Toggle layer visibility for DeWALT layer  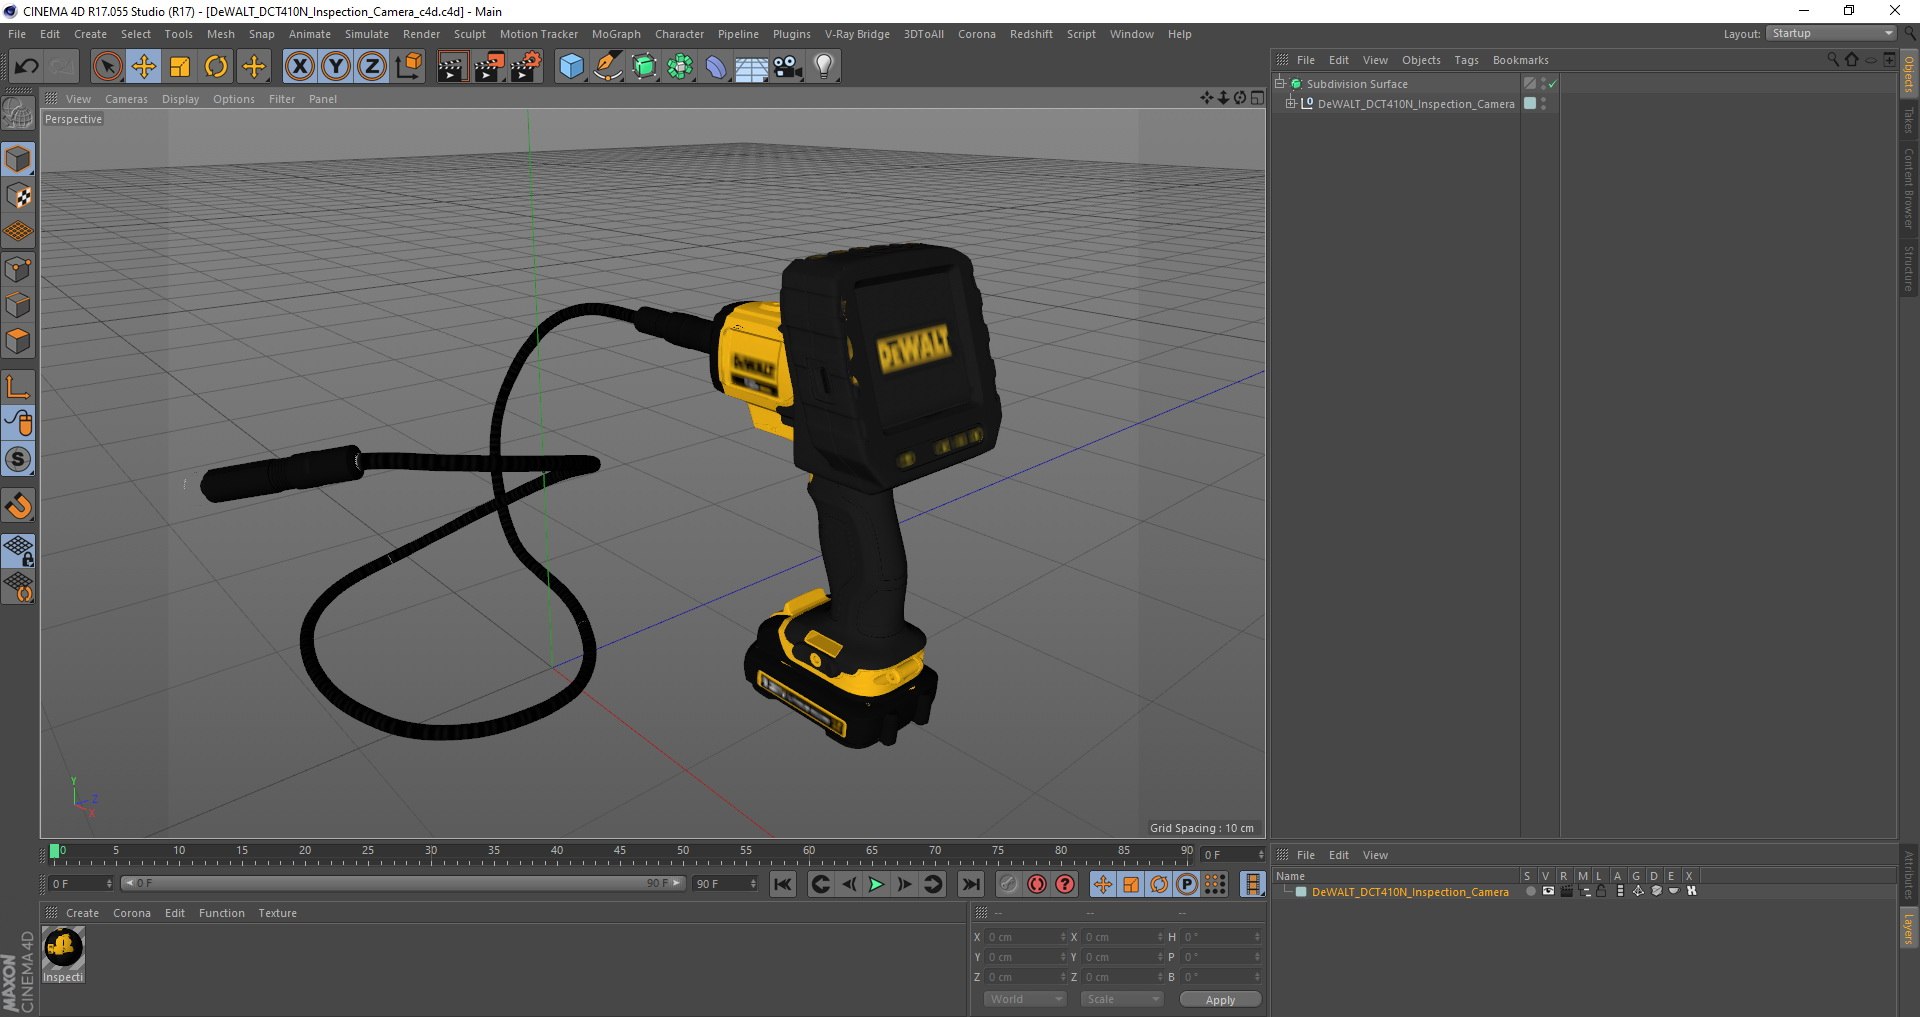pyautogui.click(x=1549, y=891)
